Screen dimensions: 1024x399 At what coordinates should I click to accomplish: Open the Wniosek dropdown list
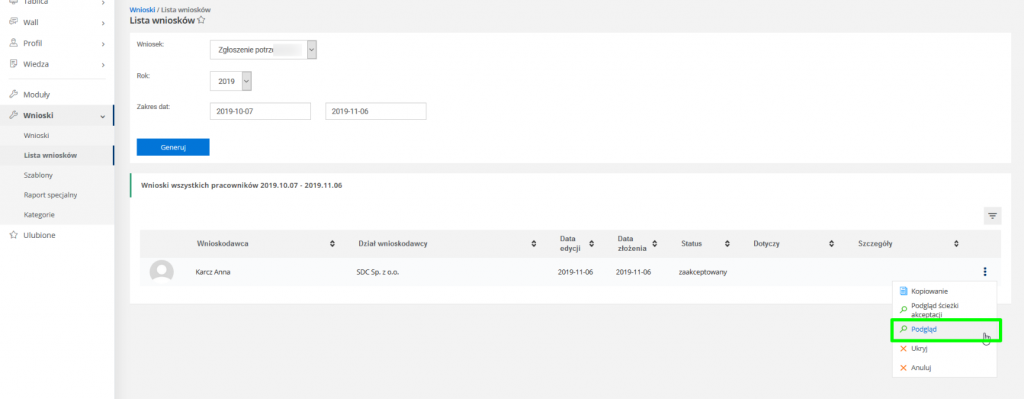coord(263,50)
